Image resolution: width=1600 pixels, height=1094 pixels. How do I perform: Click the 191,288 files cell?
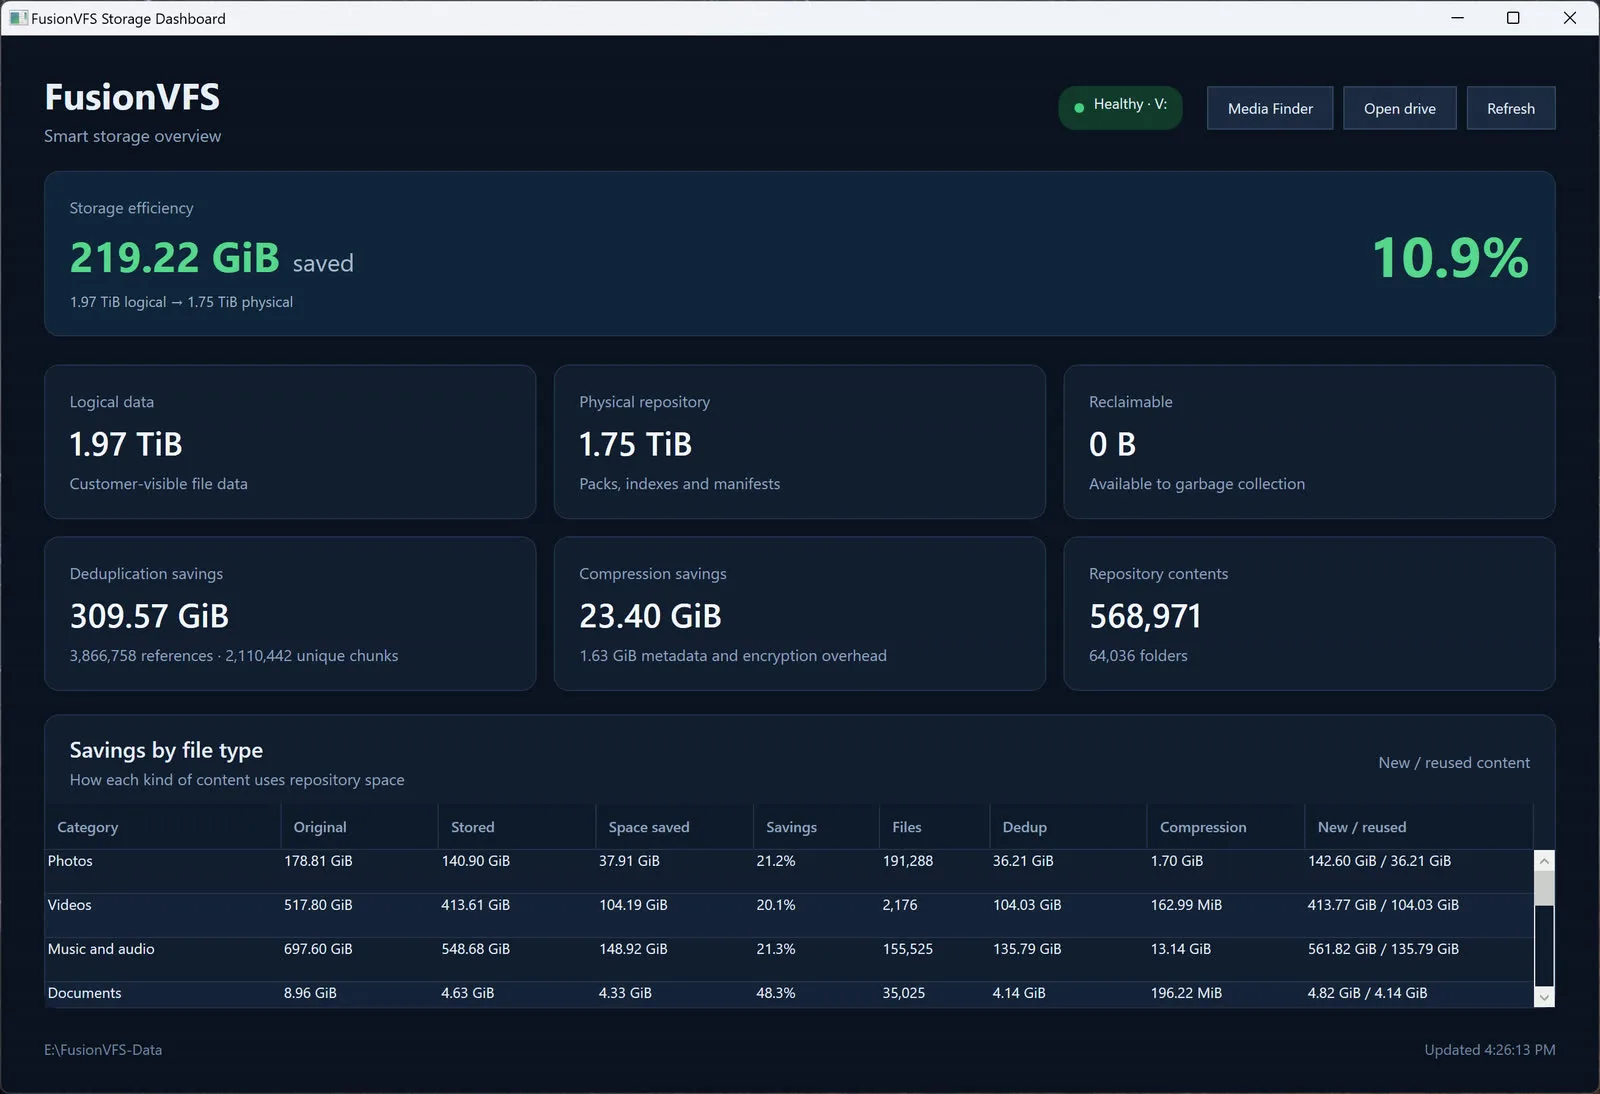(908, 861)
